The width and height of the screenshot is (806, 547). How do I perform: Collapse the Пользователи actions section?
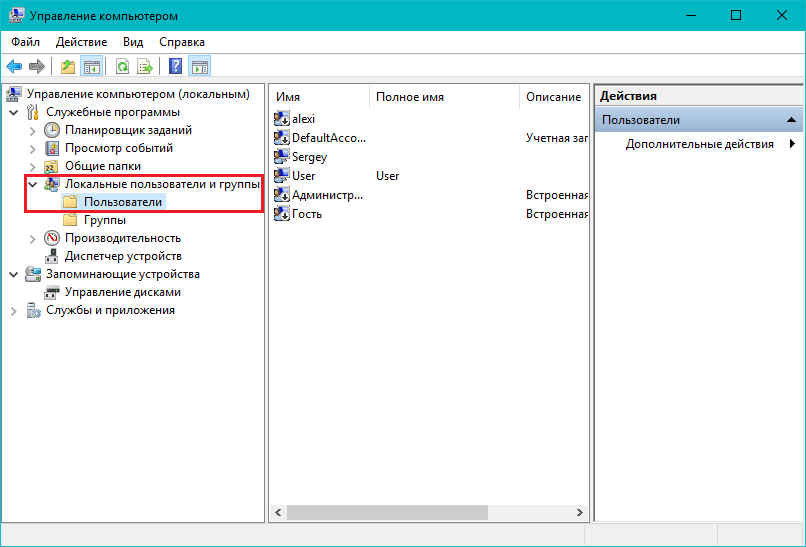[791, 120]
